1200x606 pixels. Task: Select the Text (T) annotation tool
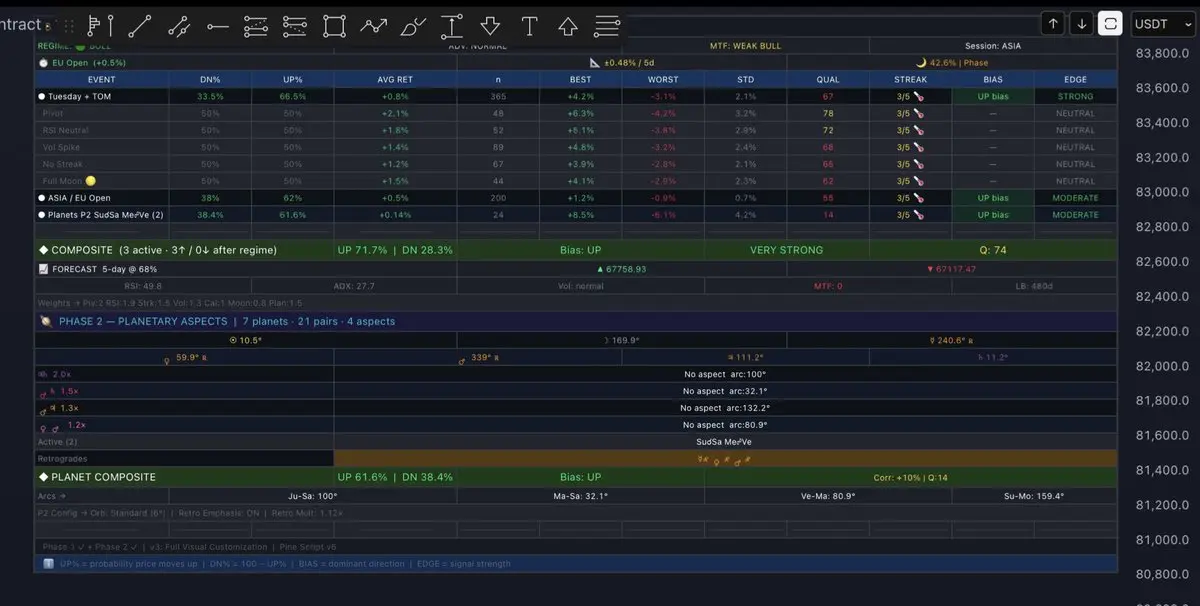pos(530,26)
